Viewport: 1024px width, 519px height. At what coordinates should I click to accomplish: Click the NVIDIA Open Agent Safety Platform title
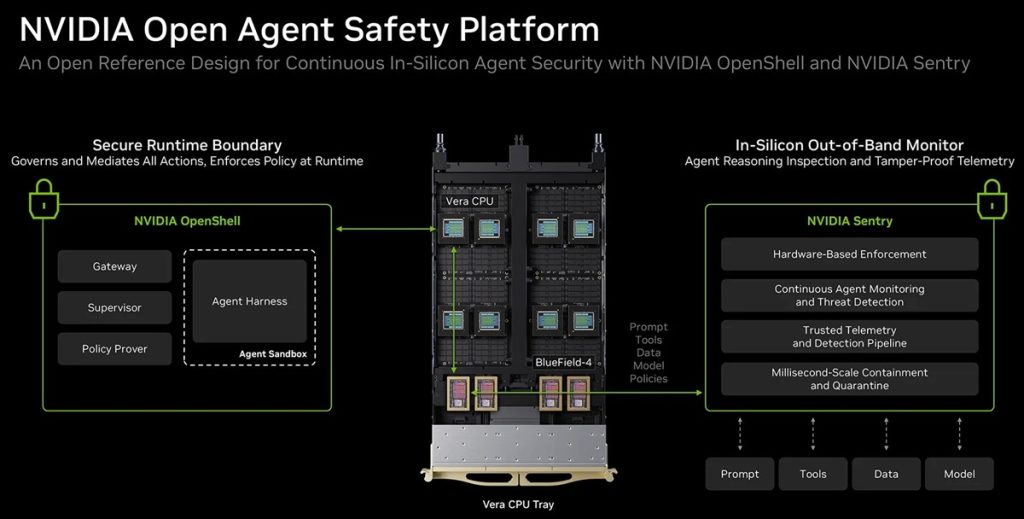pyautogui.click(x=309, y=29)
